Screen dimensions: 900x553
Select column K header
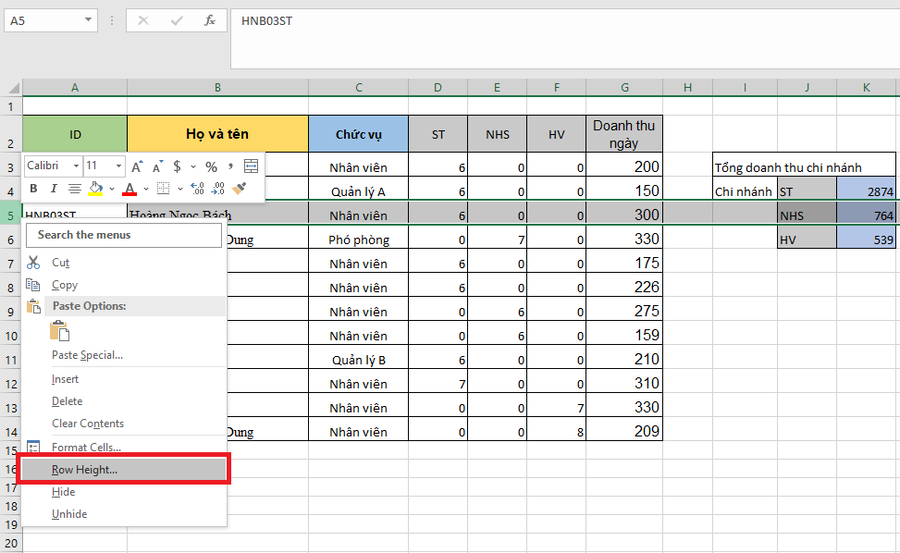click(866, 88)
